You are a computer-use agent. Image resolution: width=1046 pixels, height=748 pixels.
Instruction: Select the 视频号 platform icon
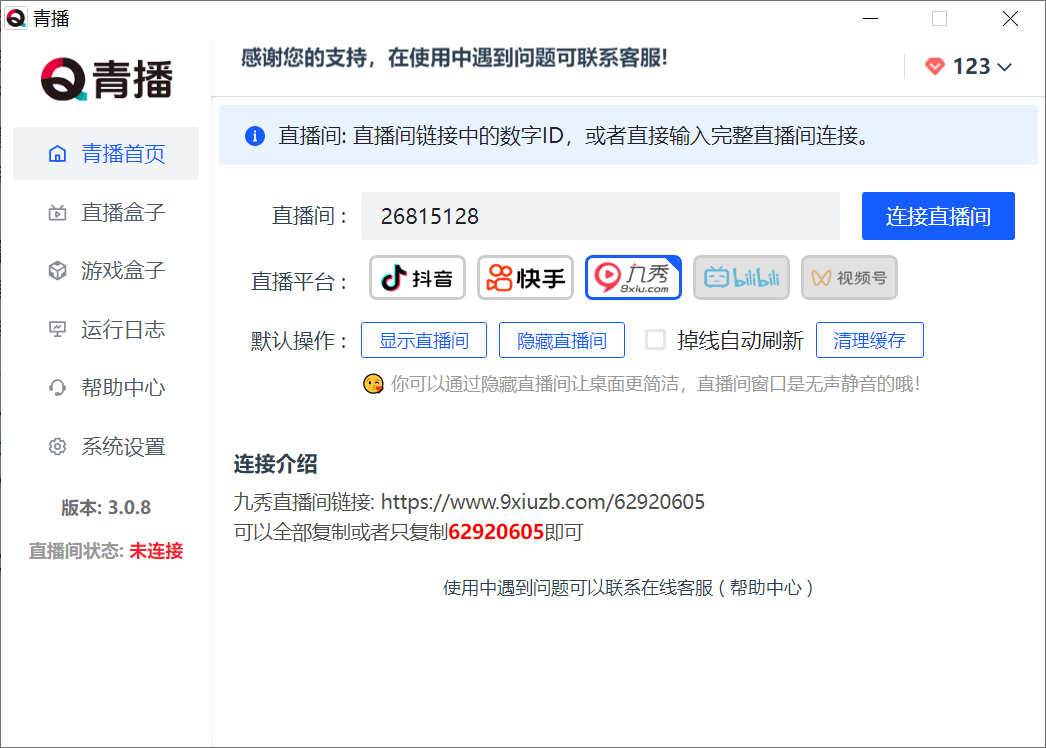click(x=848, y=278)
